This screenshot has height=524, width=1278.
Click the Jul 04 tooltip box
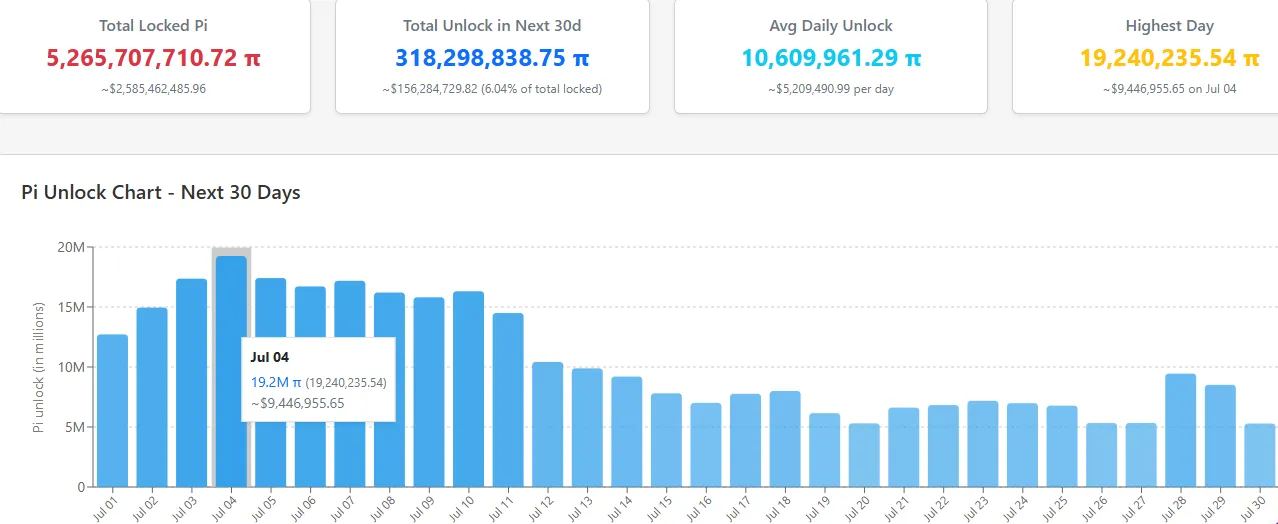(319, 379)
